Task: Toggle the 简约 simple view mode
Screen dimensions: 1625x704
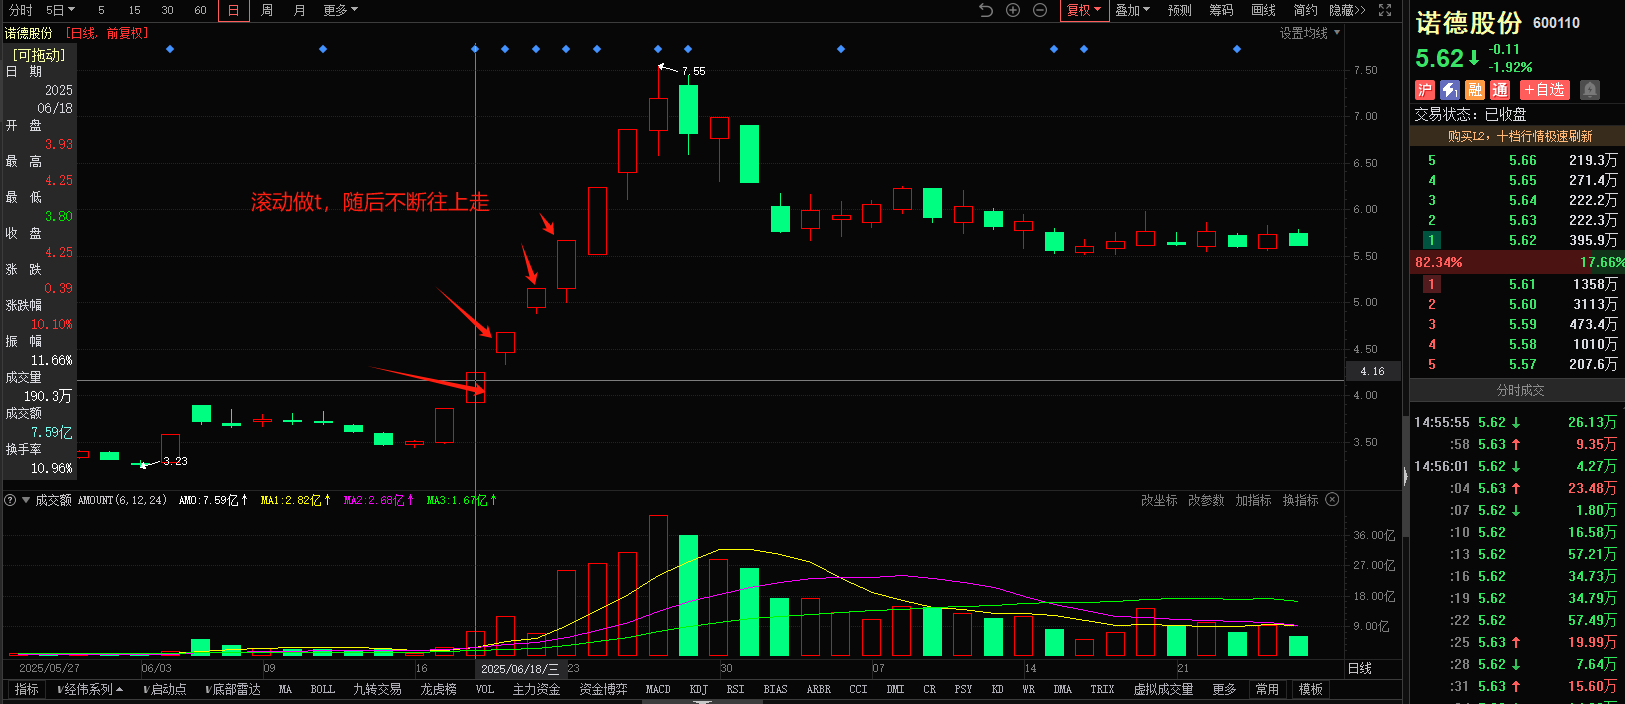Action: click(x=1305, y=10)
